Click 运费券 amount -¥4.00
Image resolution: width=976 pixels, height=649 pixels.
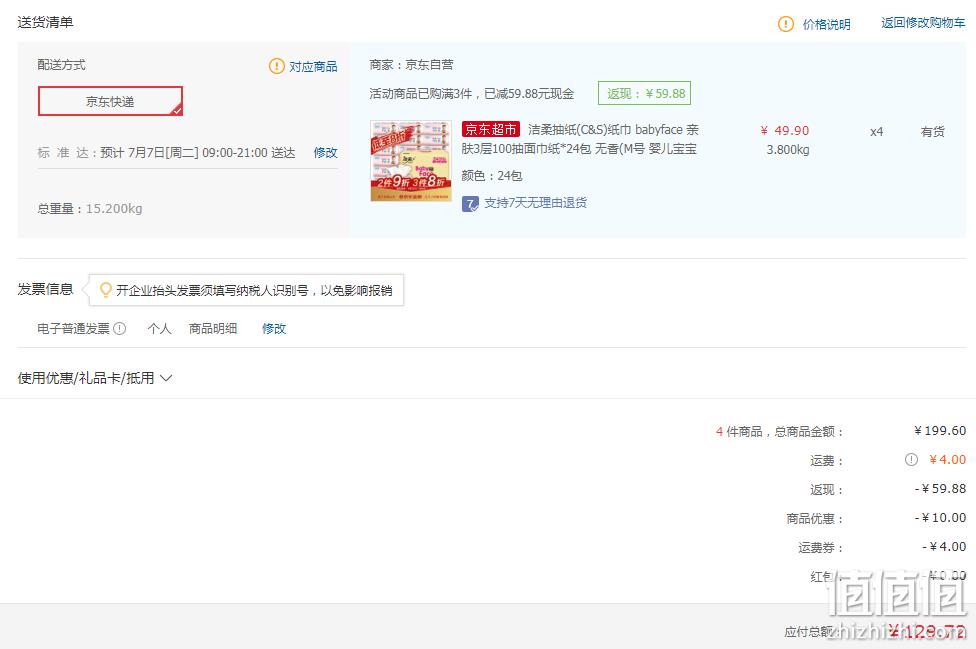(x=944, y=546)
